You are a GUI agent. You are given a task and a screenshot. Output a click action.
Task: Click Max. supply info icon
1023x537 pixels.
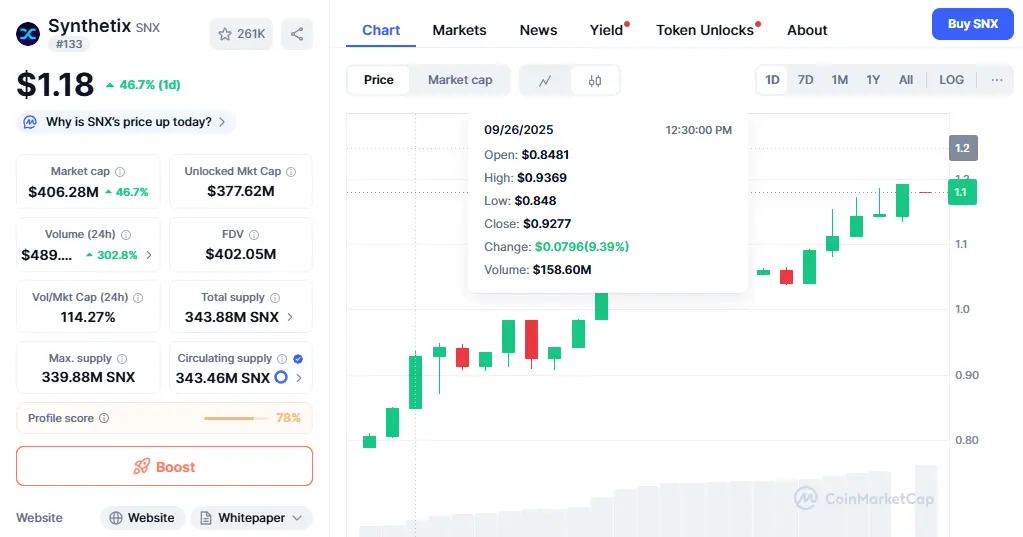pos(122,358)
